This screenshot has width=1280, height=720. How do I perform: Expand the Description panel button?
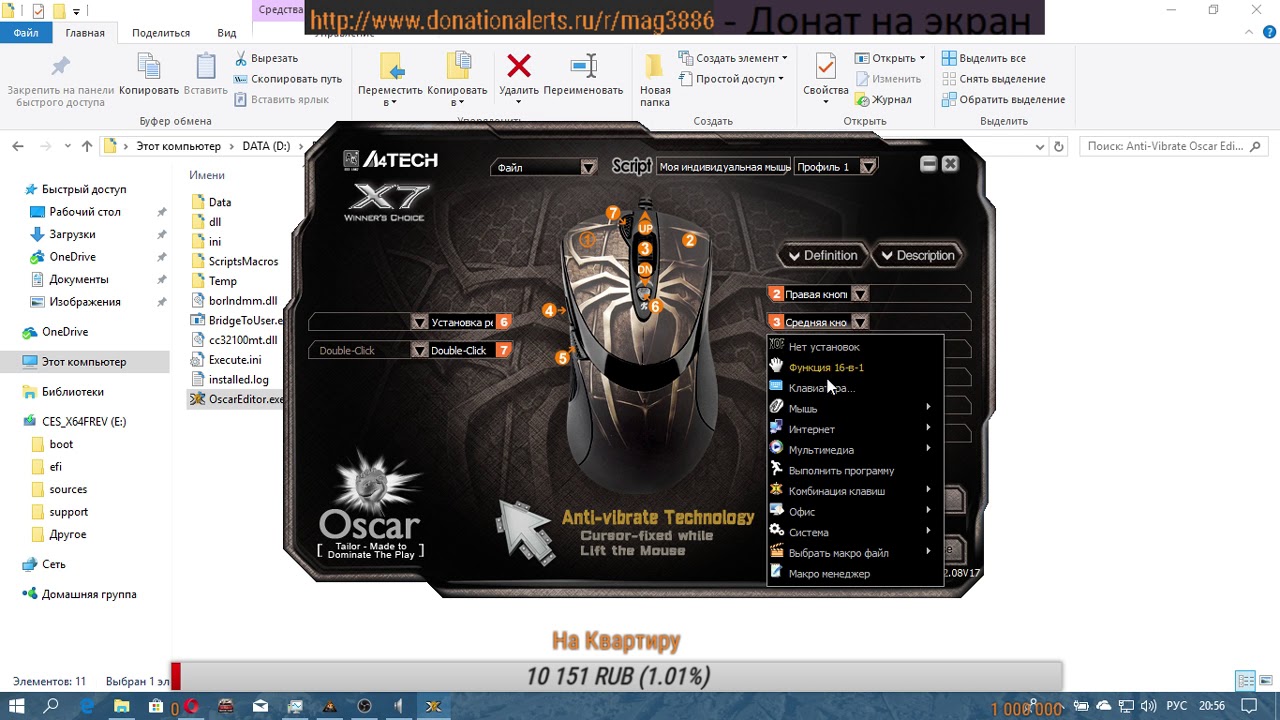(x=916, y=256)
